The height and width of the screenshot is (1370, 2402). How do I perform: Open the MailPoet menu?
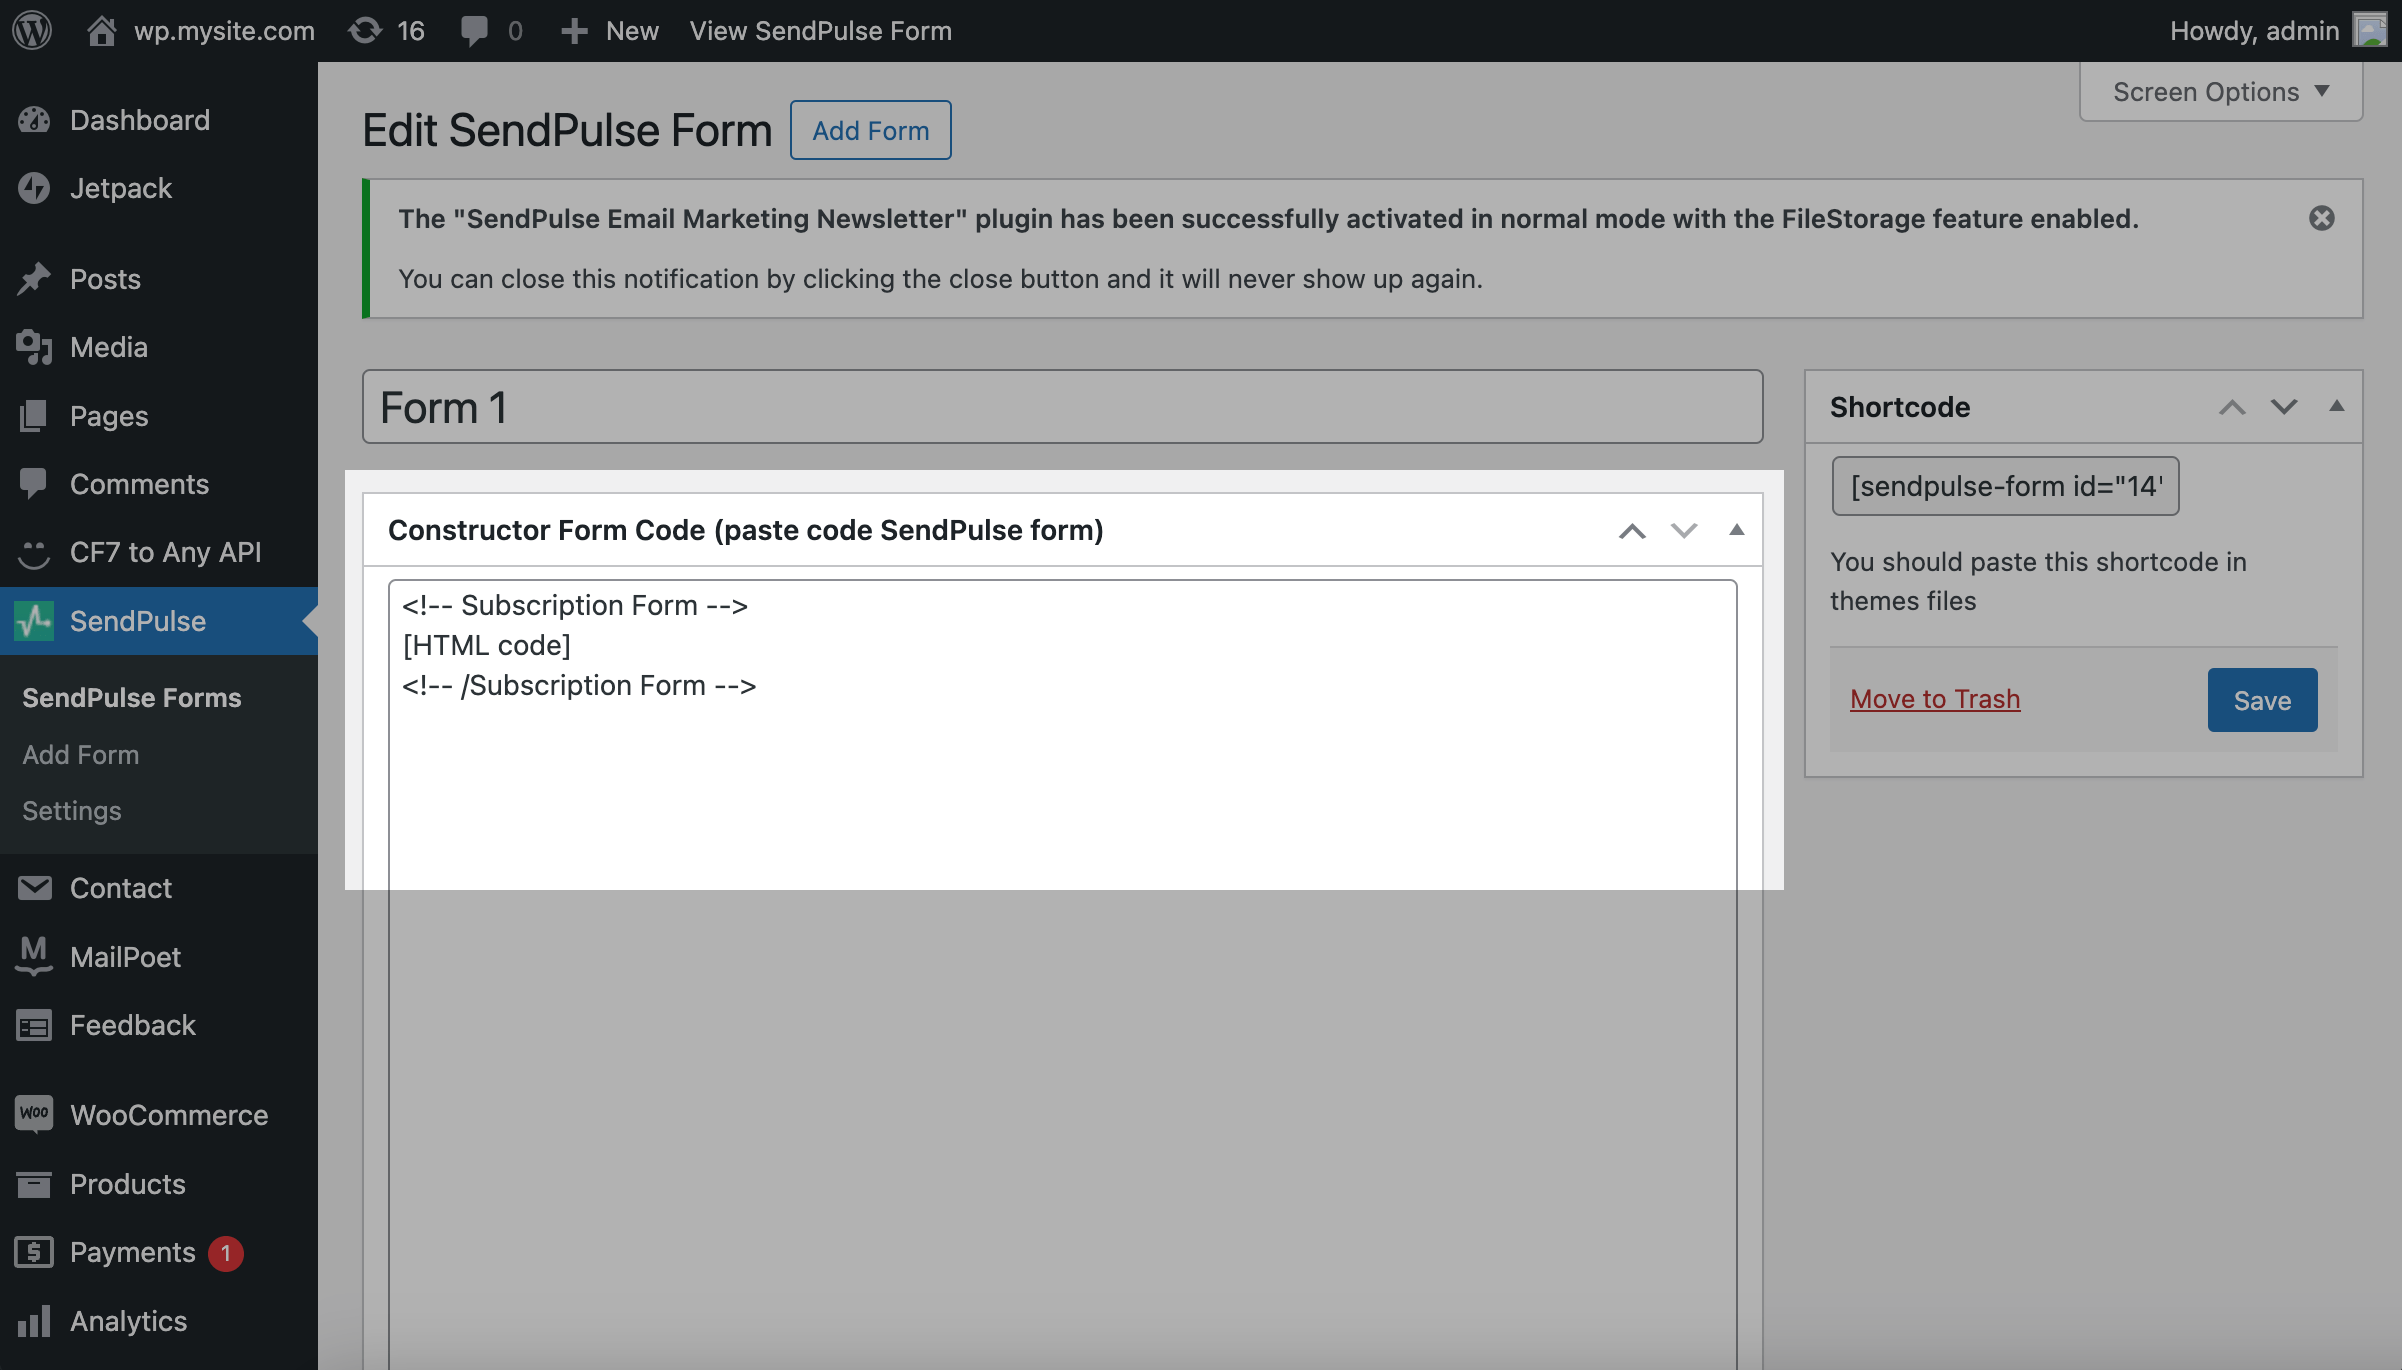click(x=125, y=957)
